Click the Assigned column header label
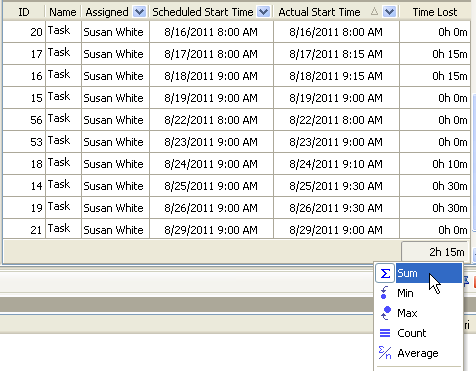 tap(107, 12)
